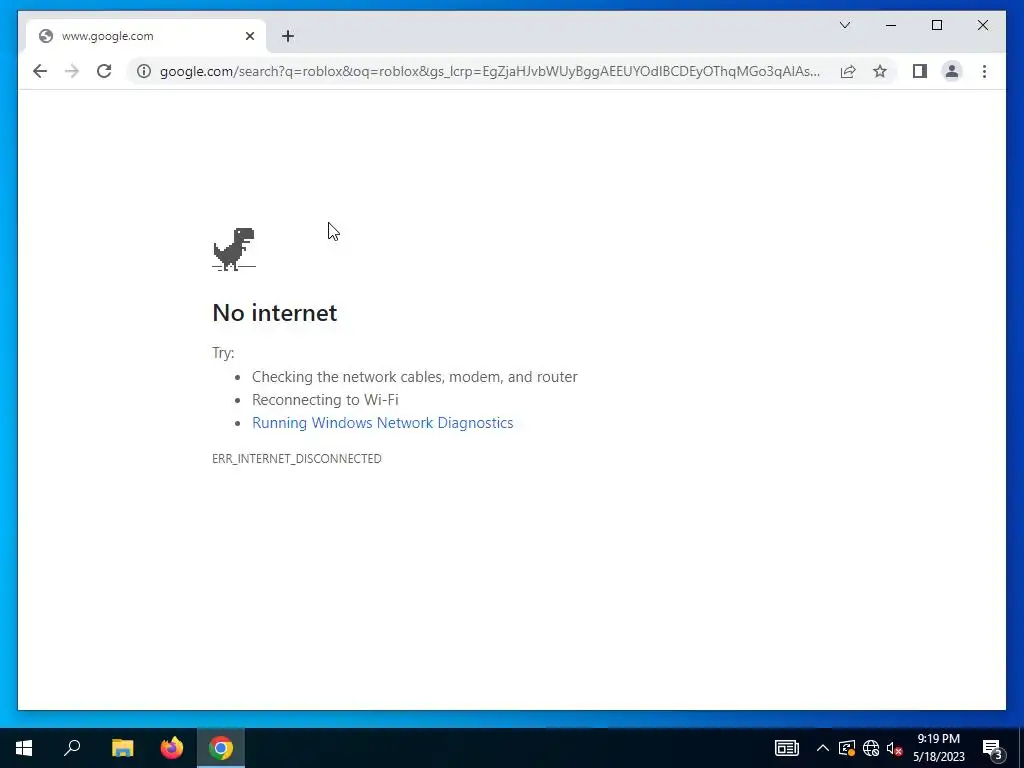Click the address bar URL
This screenshot has width=1024, height=768.
pyautogui.click(x=490, y=71)
